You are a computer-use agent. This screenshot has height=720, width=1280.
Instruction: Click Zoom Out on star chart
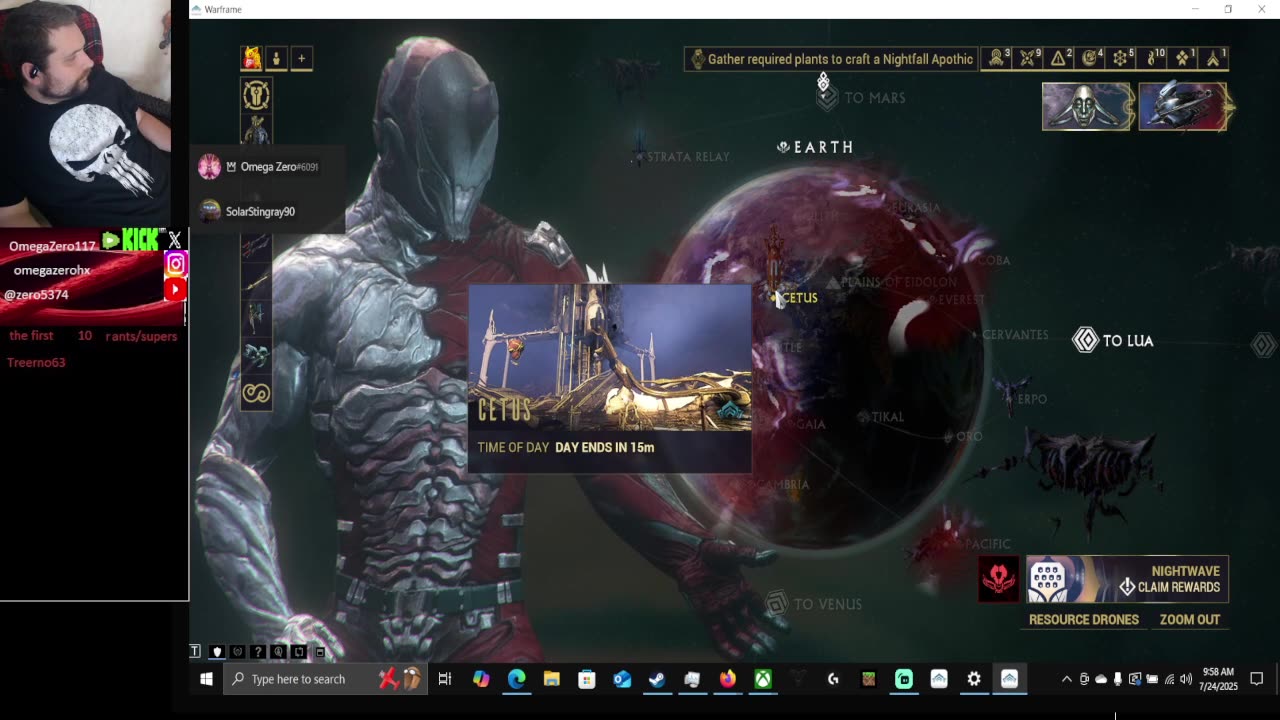pyautogui.click(x=1190, y=620)
